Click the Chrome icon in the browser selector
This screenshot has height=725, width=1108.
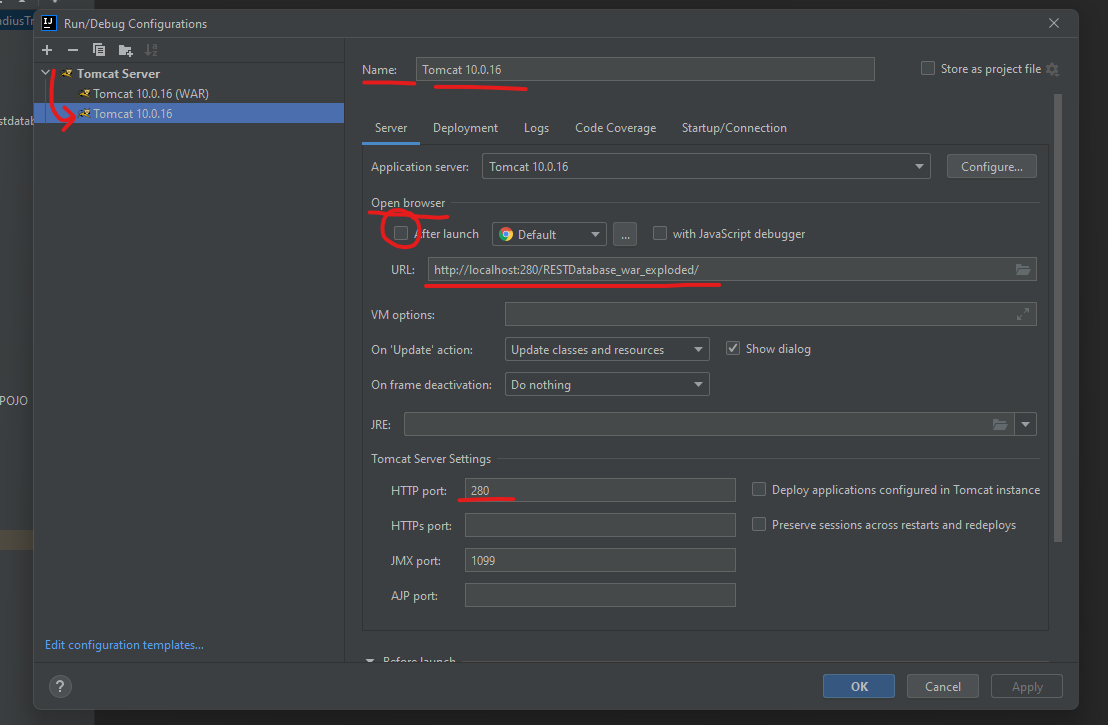click(506, 235)
